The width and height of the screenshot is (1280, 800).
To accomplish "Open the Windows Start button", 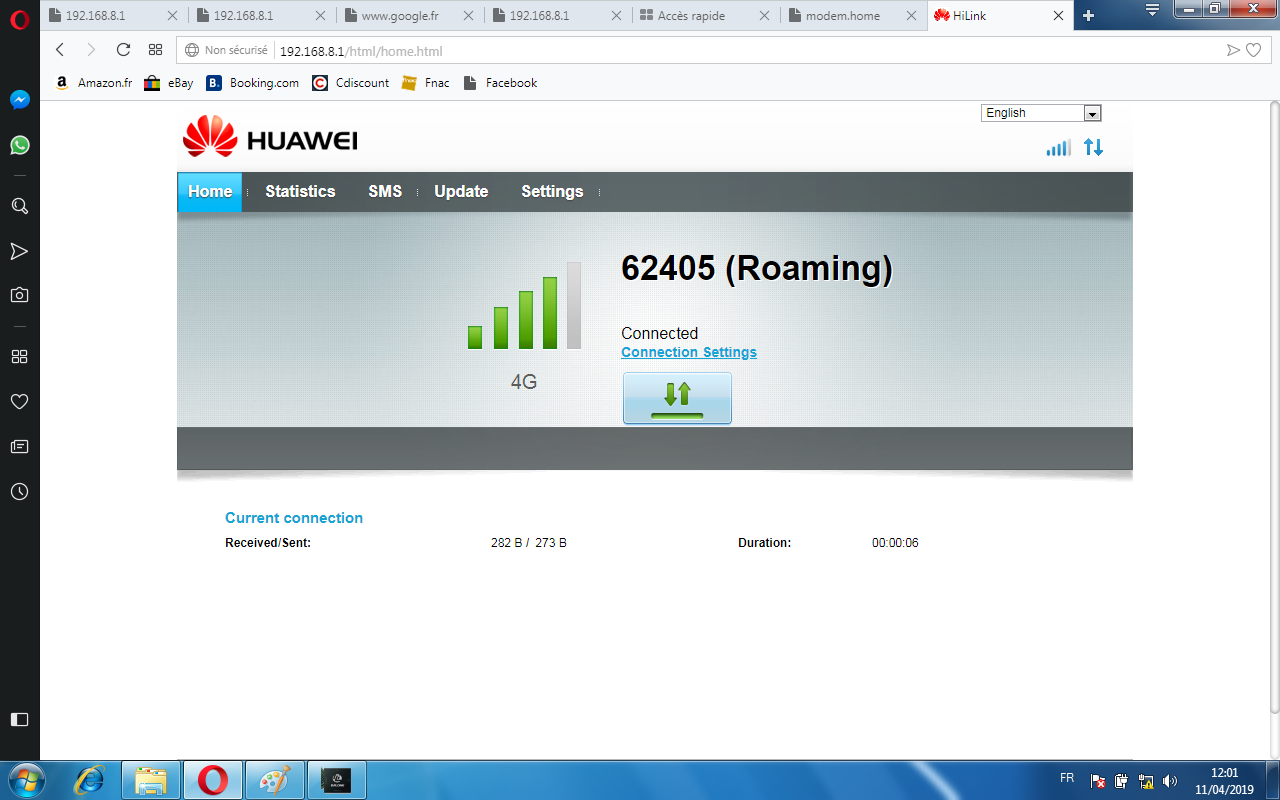I will pyautogui.click(x=26, y=779).
